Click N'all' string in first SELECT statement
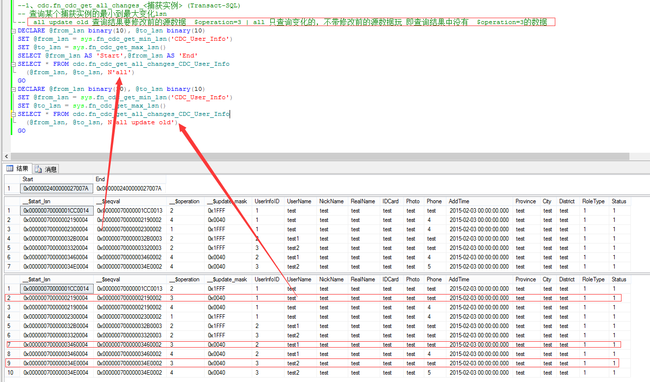The width and height of the screenshot is (650, 382). (119, 73)
